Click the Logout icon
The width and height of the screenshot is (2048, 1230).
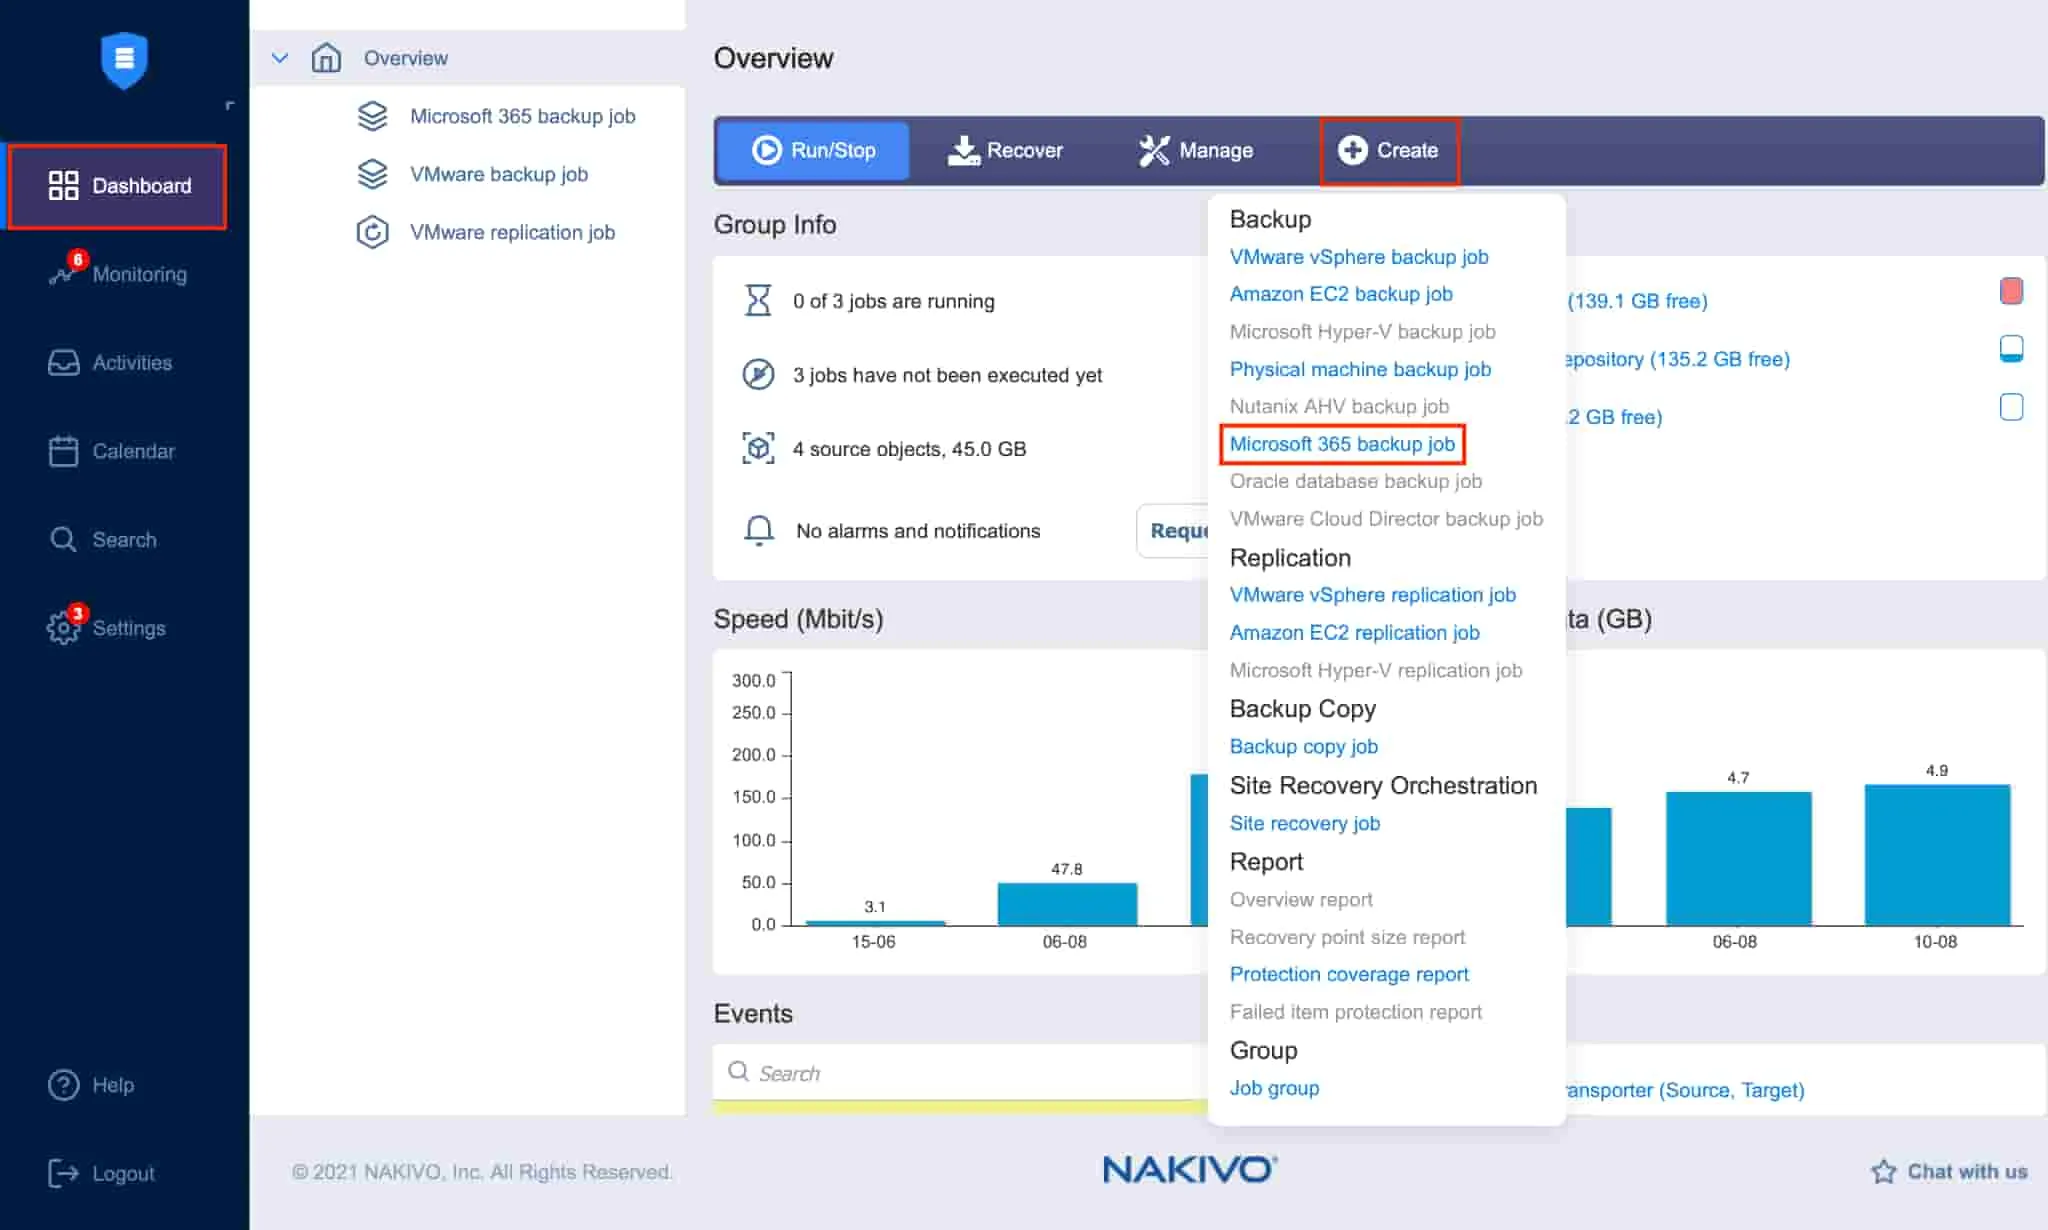(x=63, y=1173)
